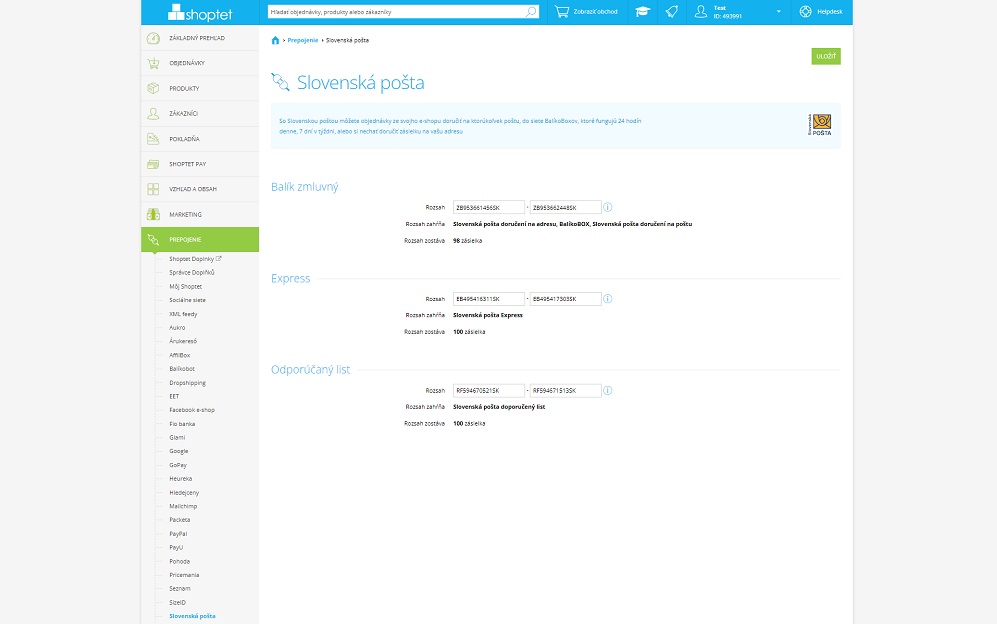Open Môj Shoptet submenu item
Image resolution: width=997 pixels, height=624 pixels.
185,286
